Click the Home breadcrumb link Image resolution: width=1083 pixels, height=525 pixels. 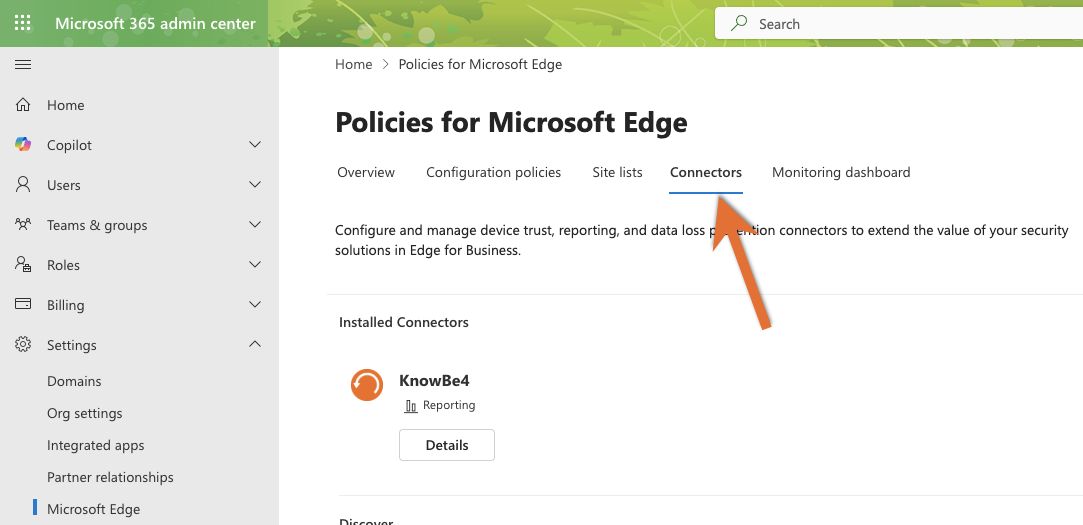353,64
